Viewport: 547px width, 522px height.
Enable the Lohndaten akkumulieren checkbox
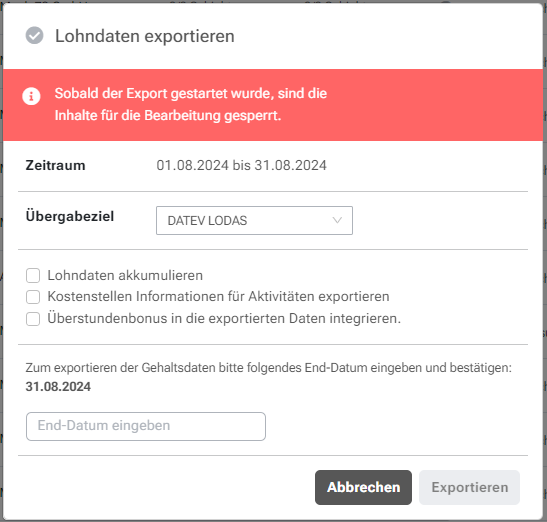click(x=33, y=275)
